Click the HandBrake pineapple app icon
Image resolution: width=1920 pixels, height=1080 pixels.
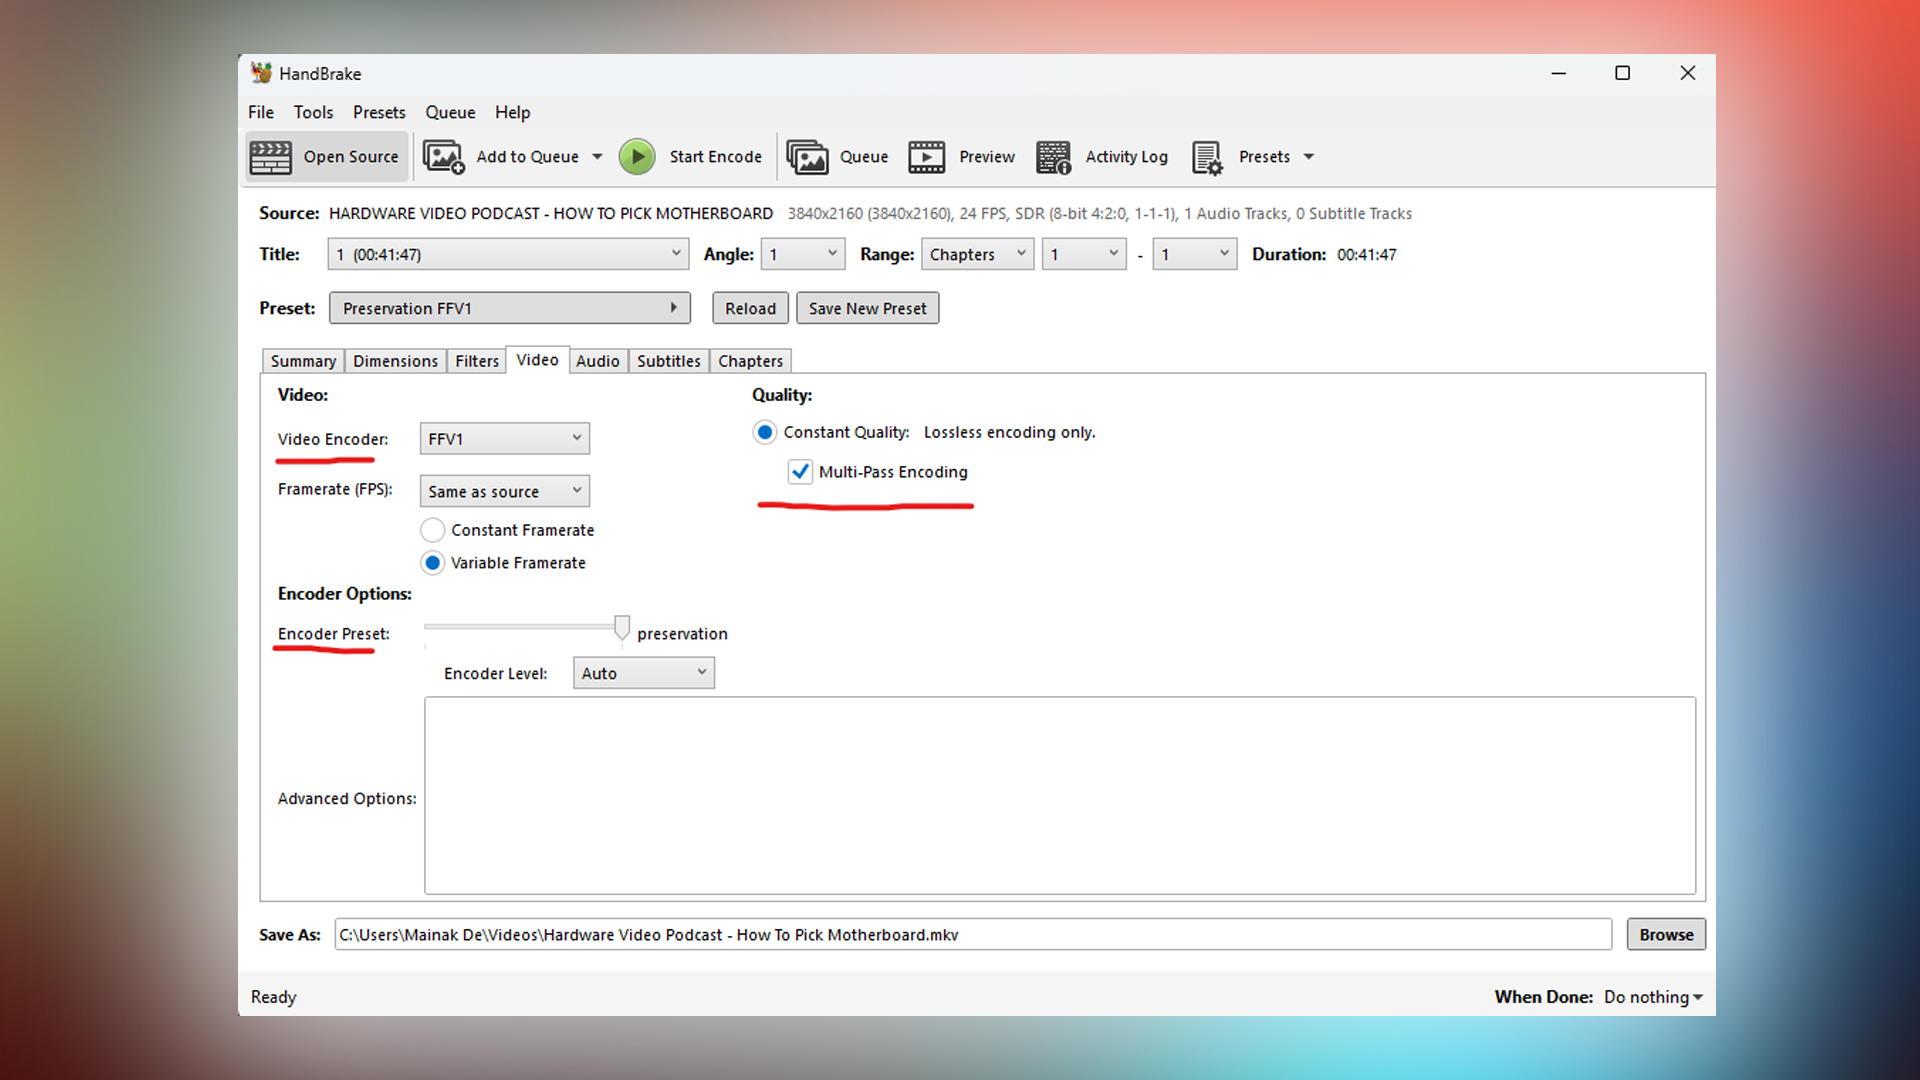(261, 73)
